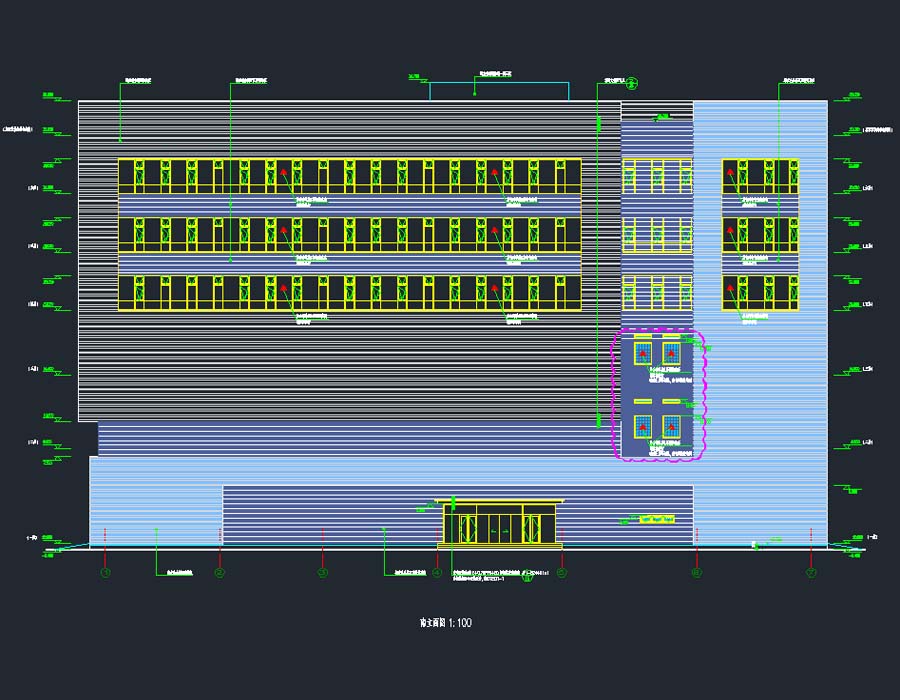This screenshot has height=700, width=900.
Task: Click the small yellow sign right of entrance
Action: coord(658,518)
